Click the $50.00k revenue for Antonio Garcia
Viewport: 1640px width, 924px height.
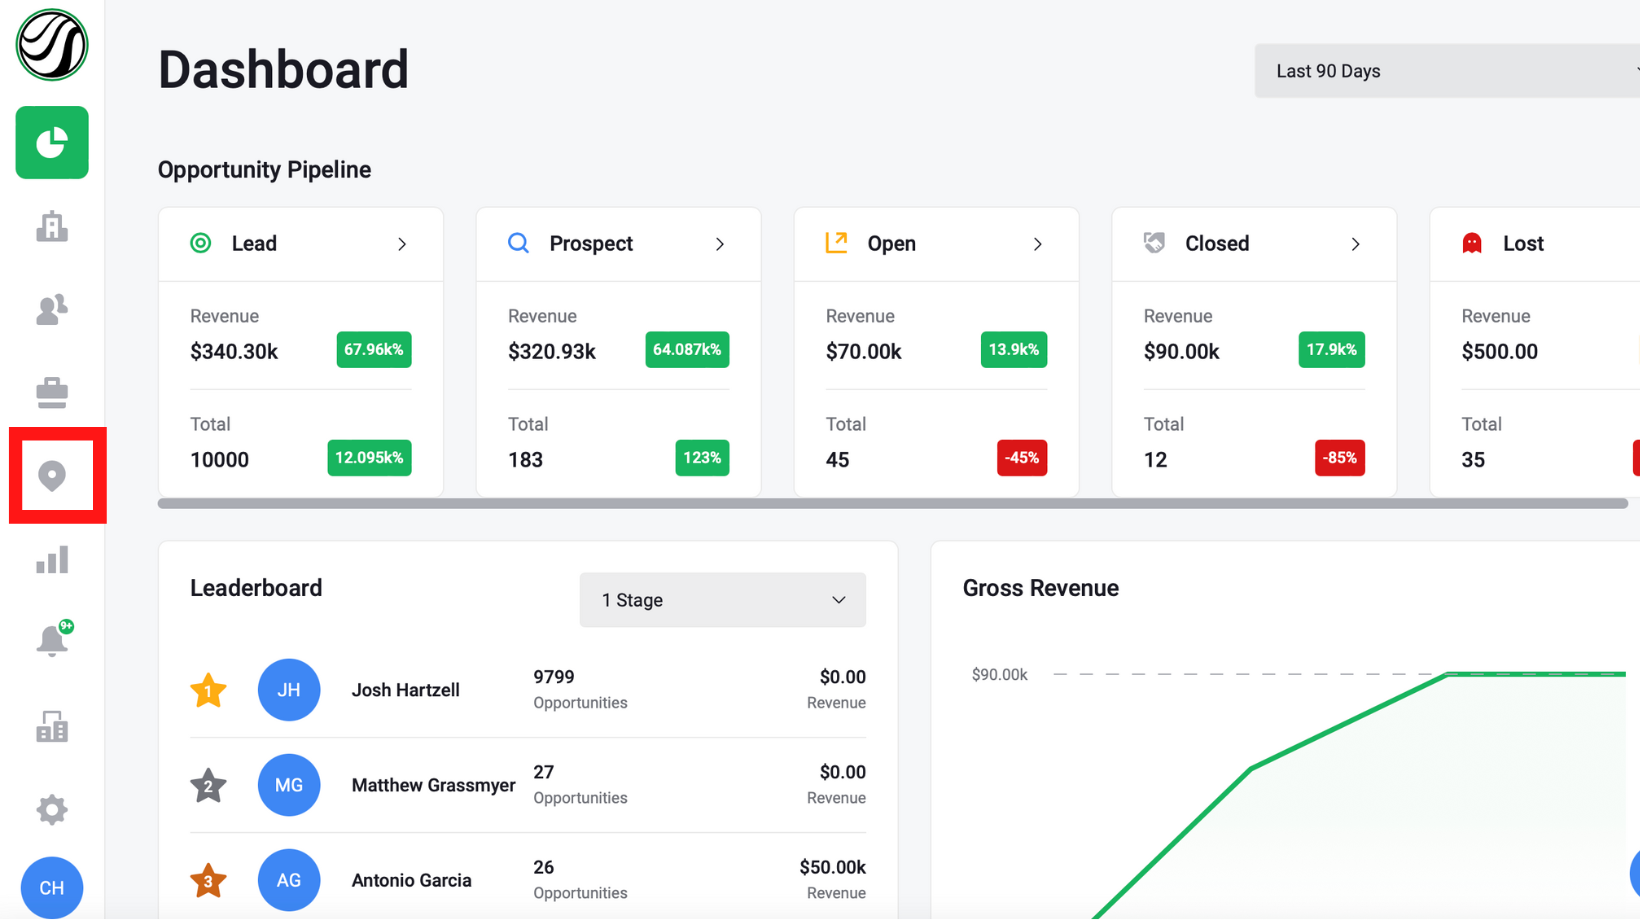(833, 867)
